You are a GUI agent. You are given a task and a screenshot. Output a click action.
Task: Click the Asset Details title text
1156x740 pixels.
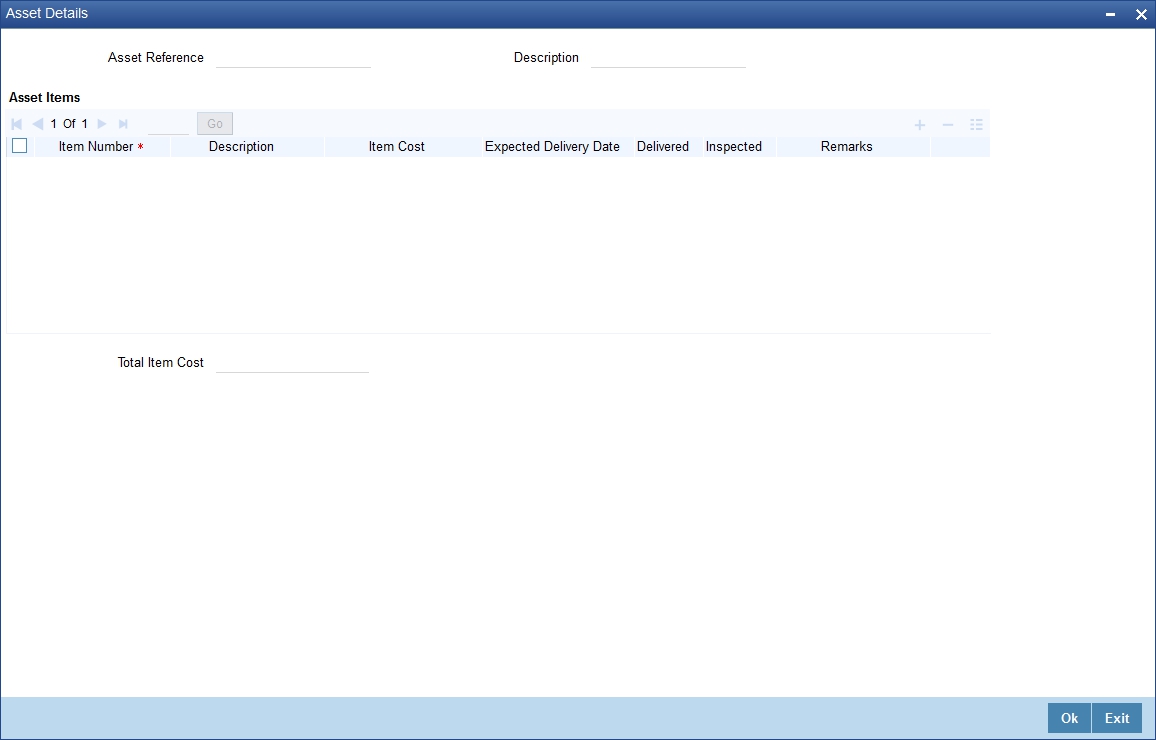47,13
